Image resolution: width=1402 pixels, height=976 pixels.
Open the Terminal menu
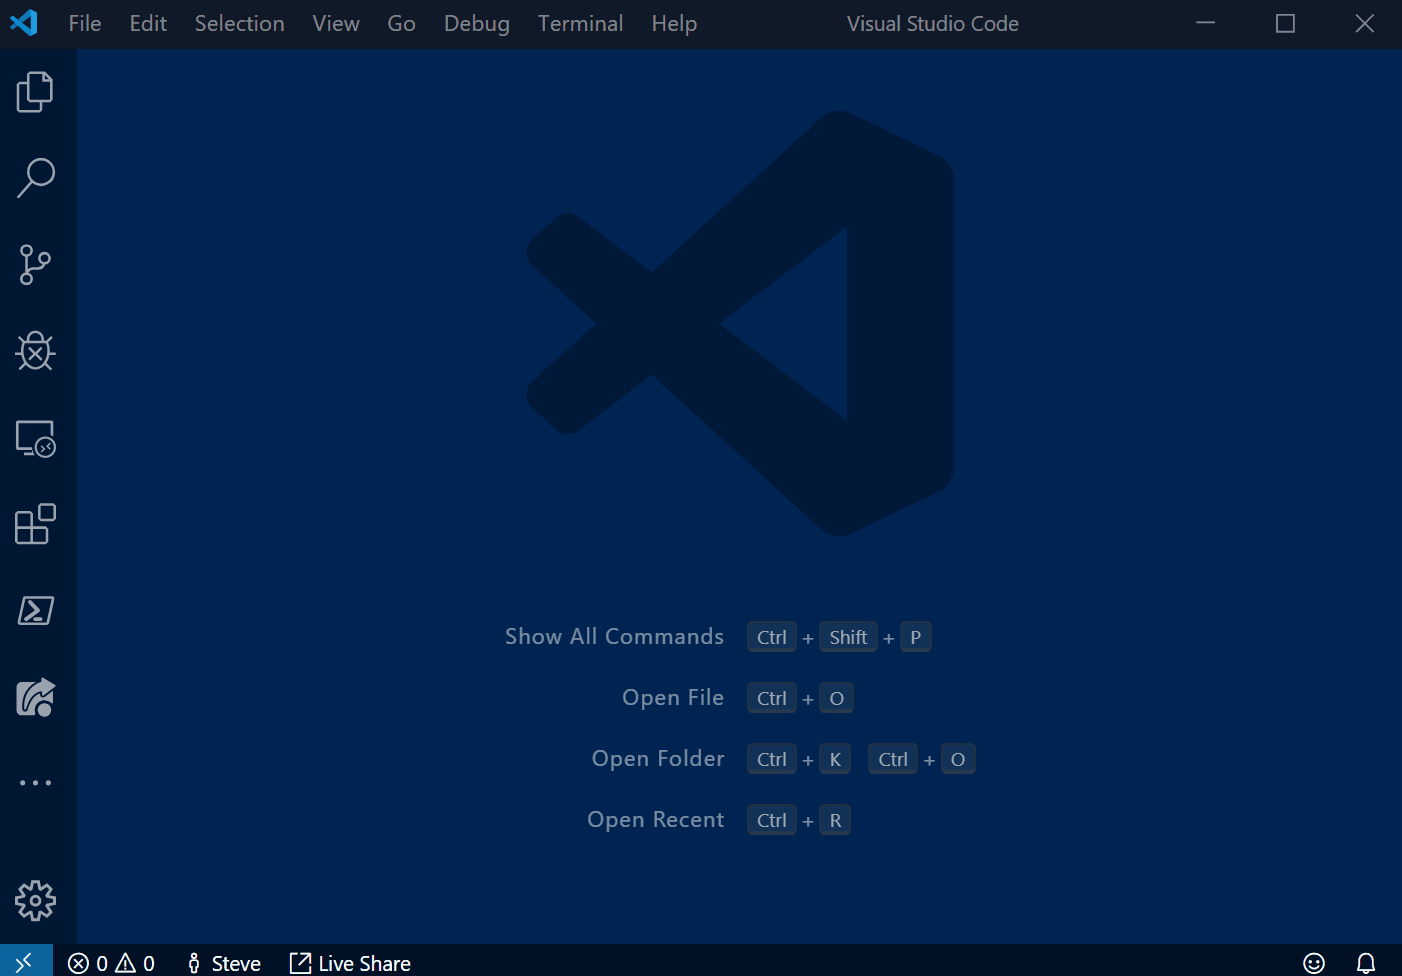(x=580, y=23)
